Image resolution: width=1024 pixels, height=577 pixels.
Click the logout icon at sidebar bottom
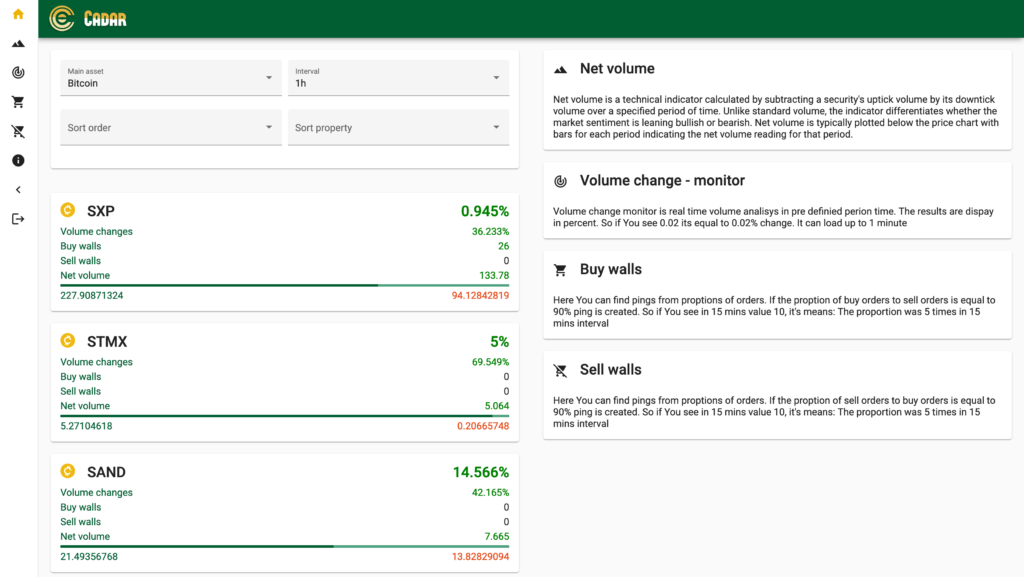coord(17,218)
